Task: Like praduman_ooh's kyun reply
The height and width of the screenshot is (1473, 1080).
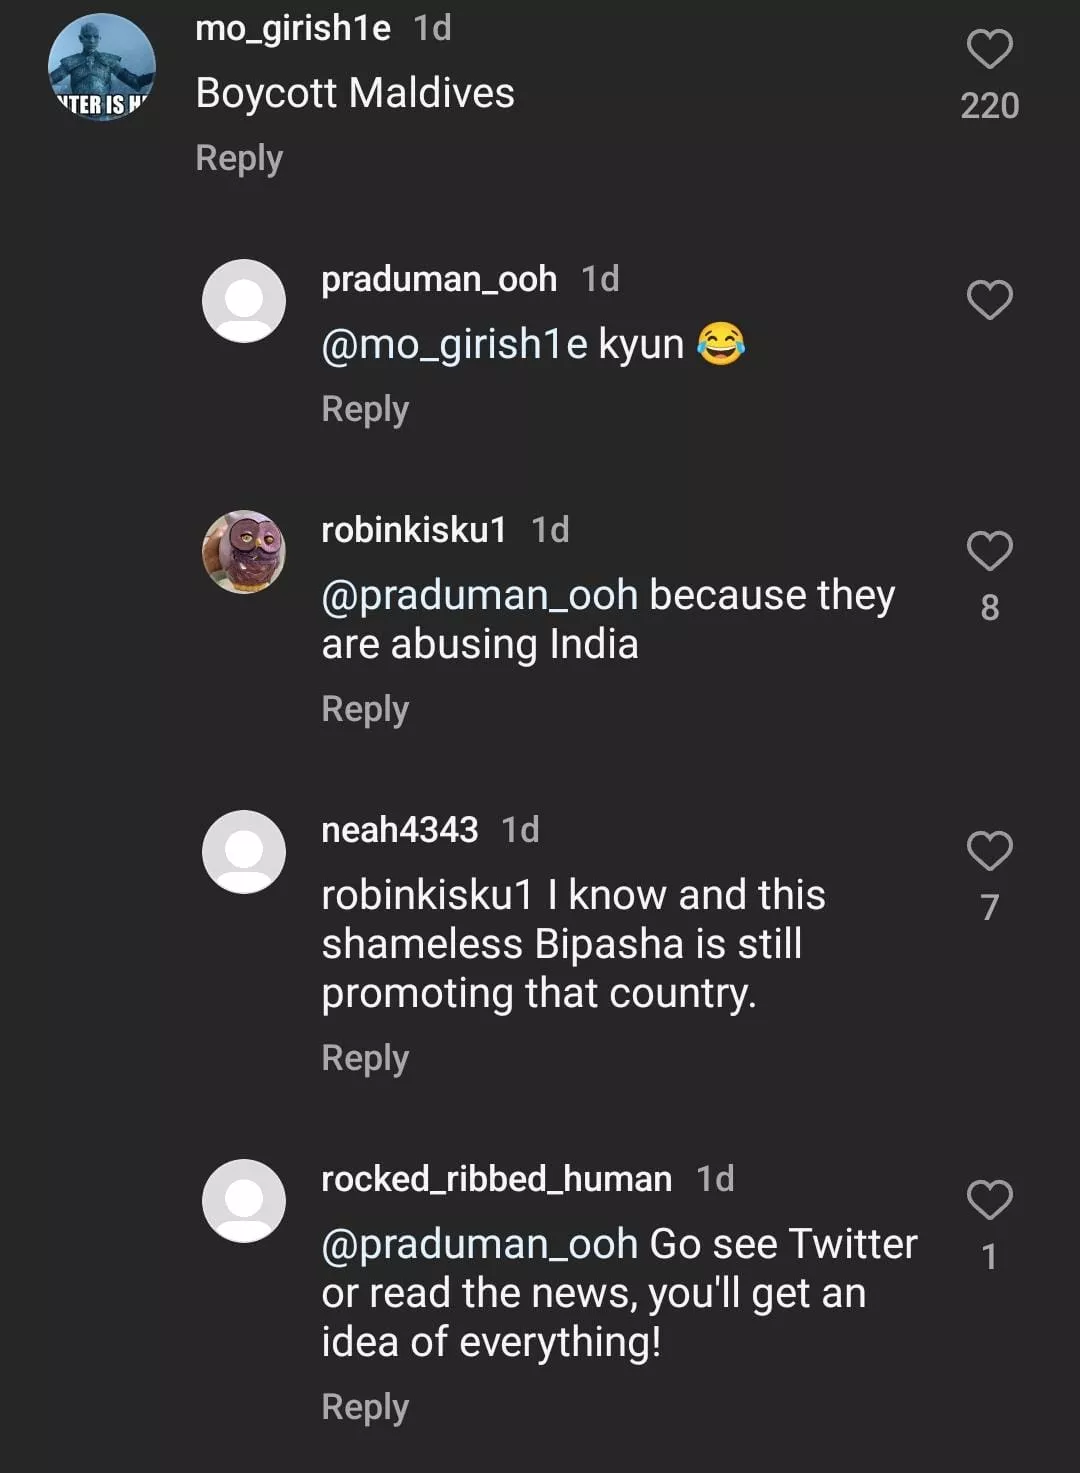Action: pyautogui.click(x=989, y=300)
